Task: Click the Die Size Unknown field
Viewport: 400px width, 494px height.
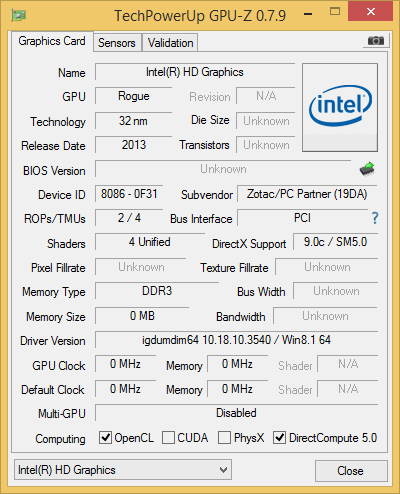Action: [x=266, y=121]
